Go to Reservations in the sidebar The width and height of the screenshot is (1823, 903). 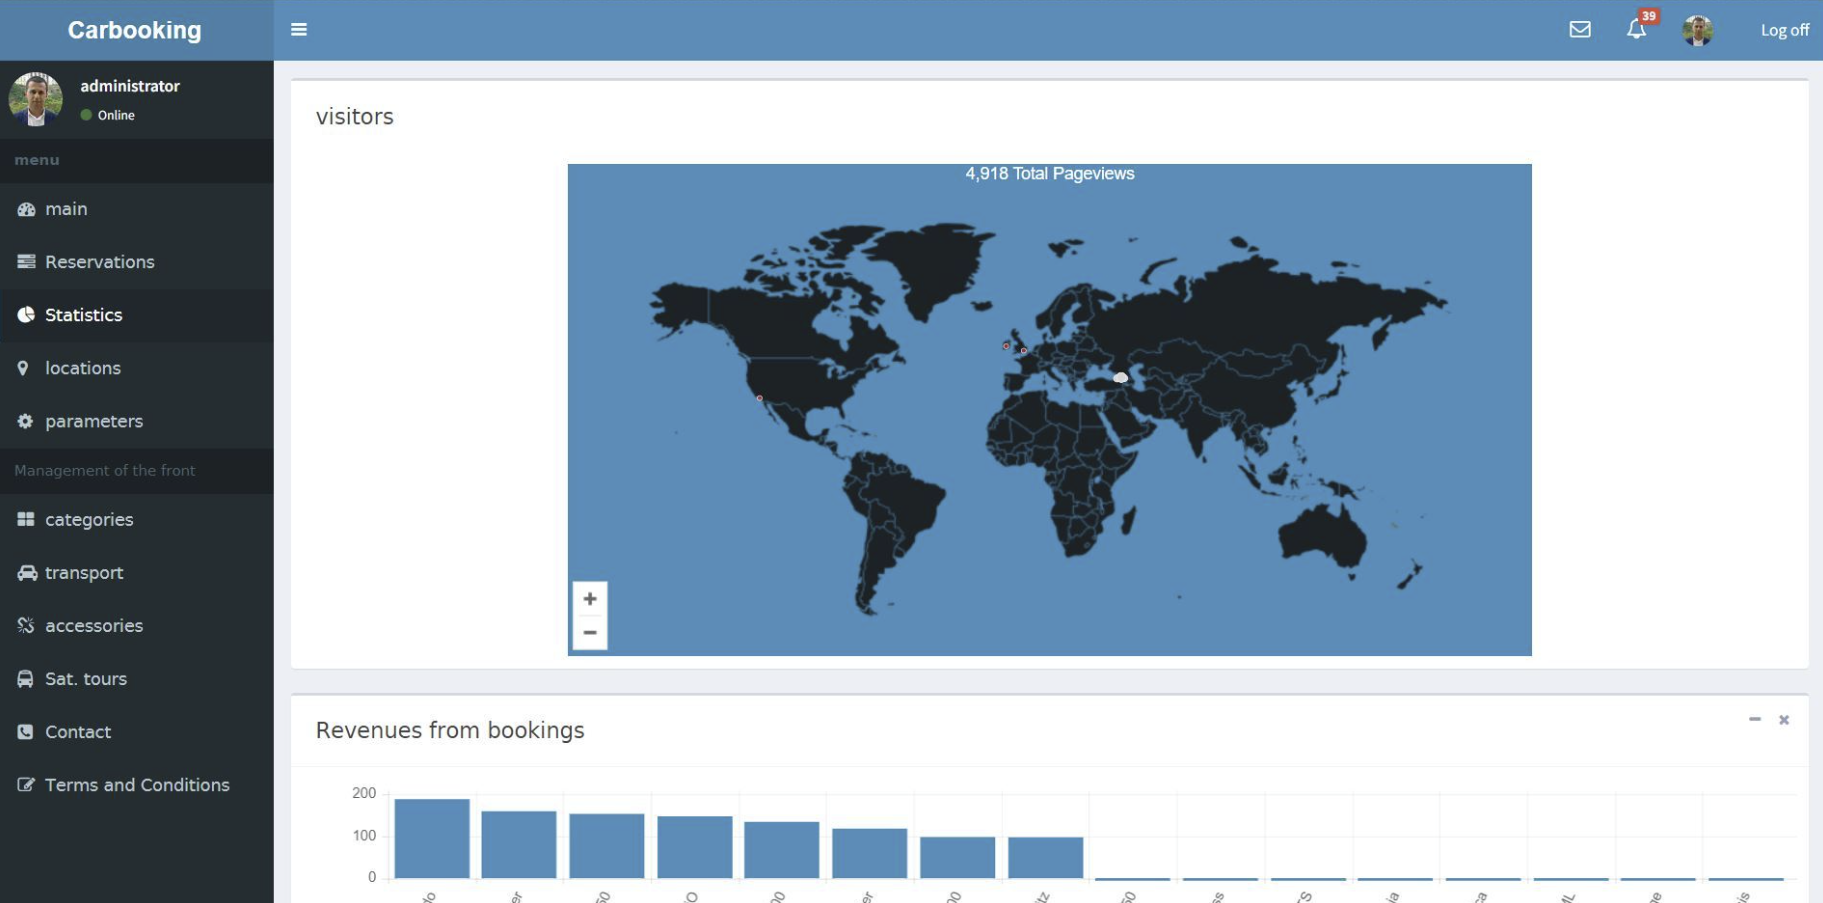coord(99,262)
